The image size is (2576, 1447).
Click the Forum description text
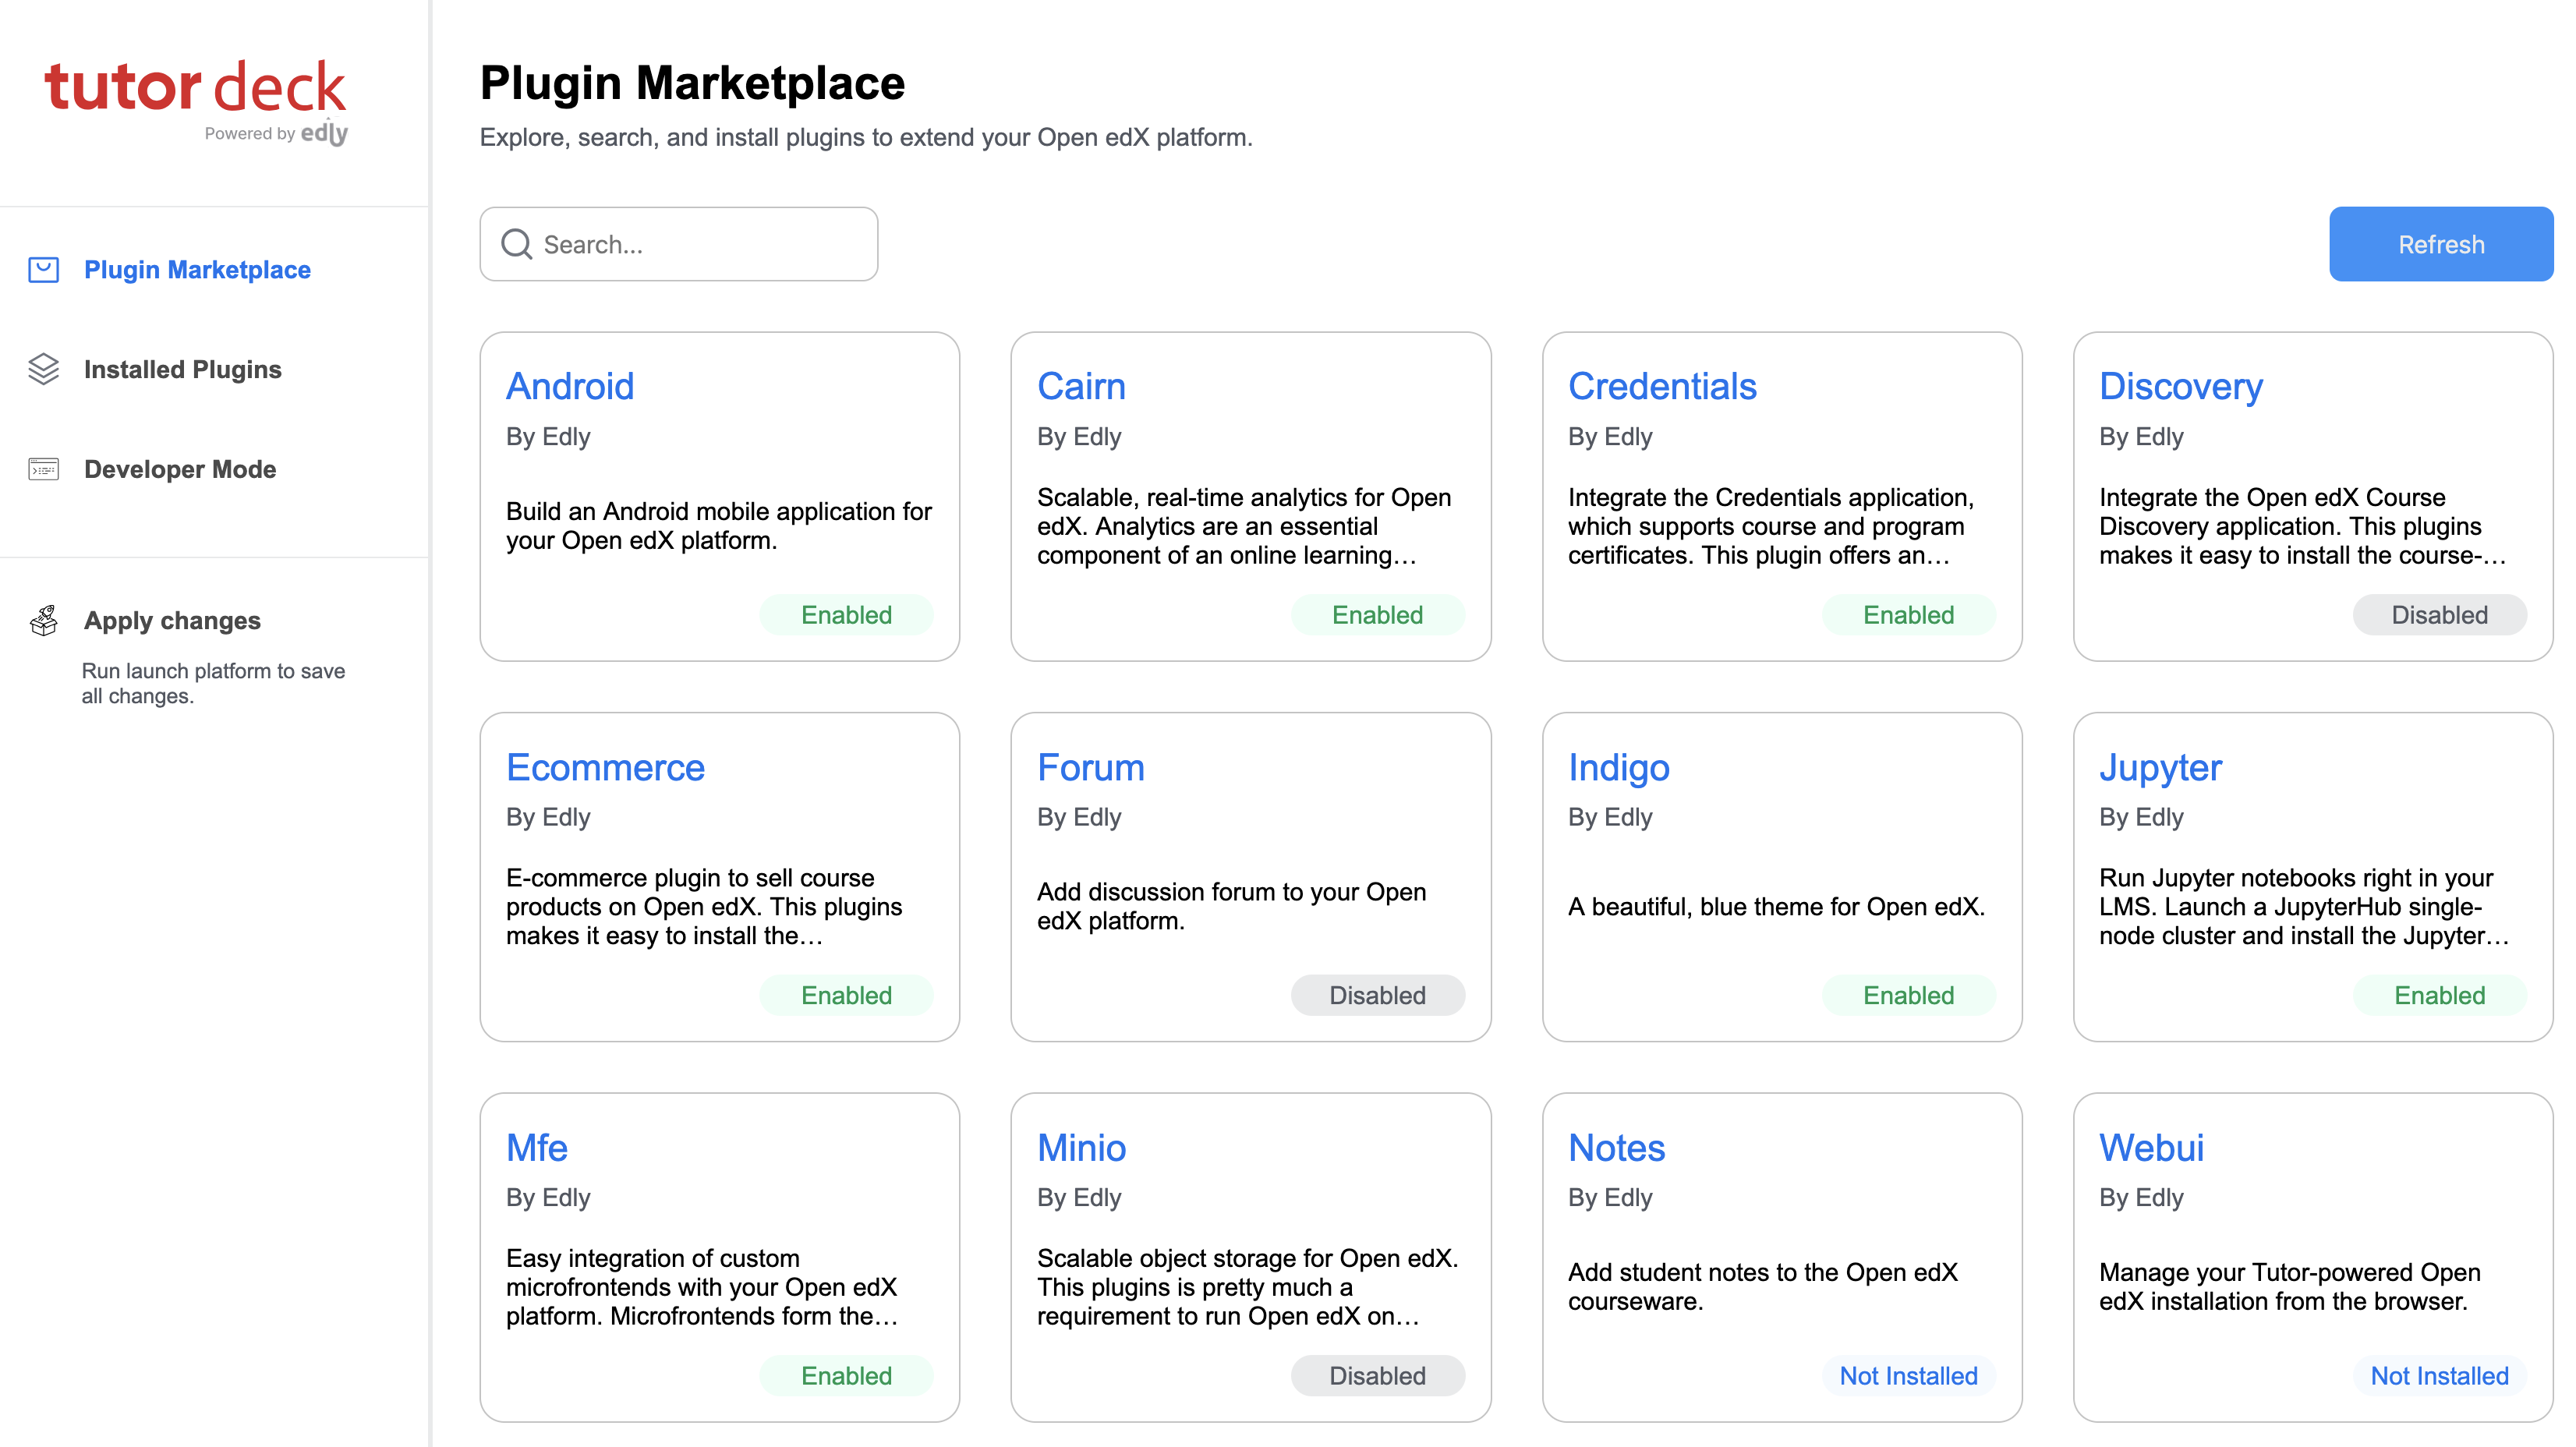coord(1232,906)
